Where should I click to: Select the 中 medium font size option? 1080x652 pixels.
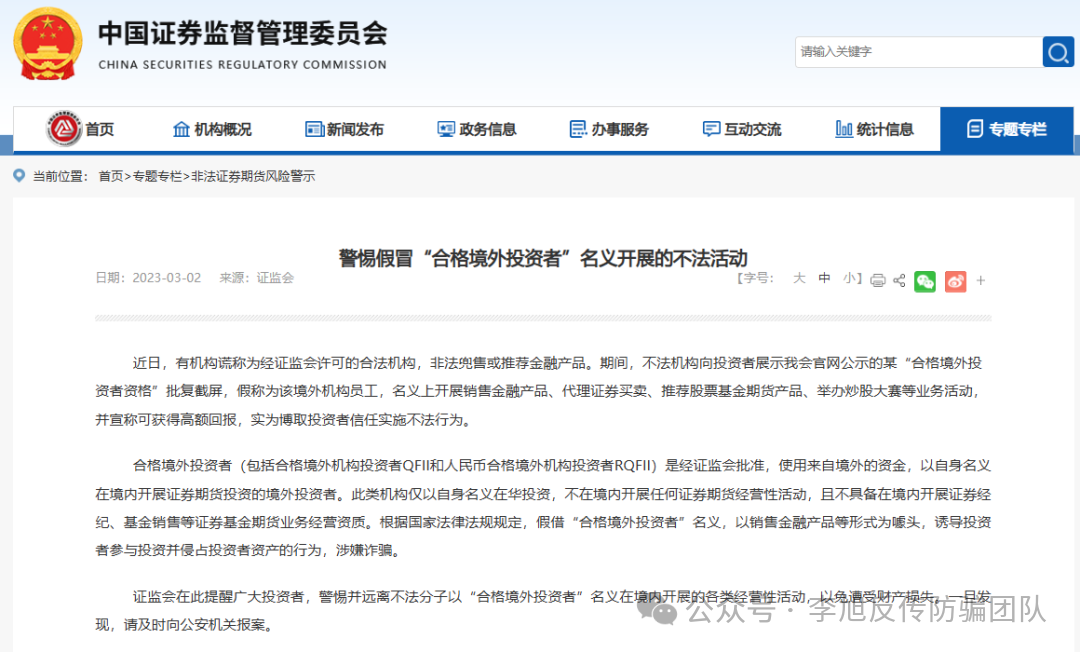point(824,278)
